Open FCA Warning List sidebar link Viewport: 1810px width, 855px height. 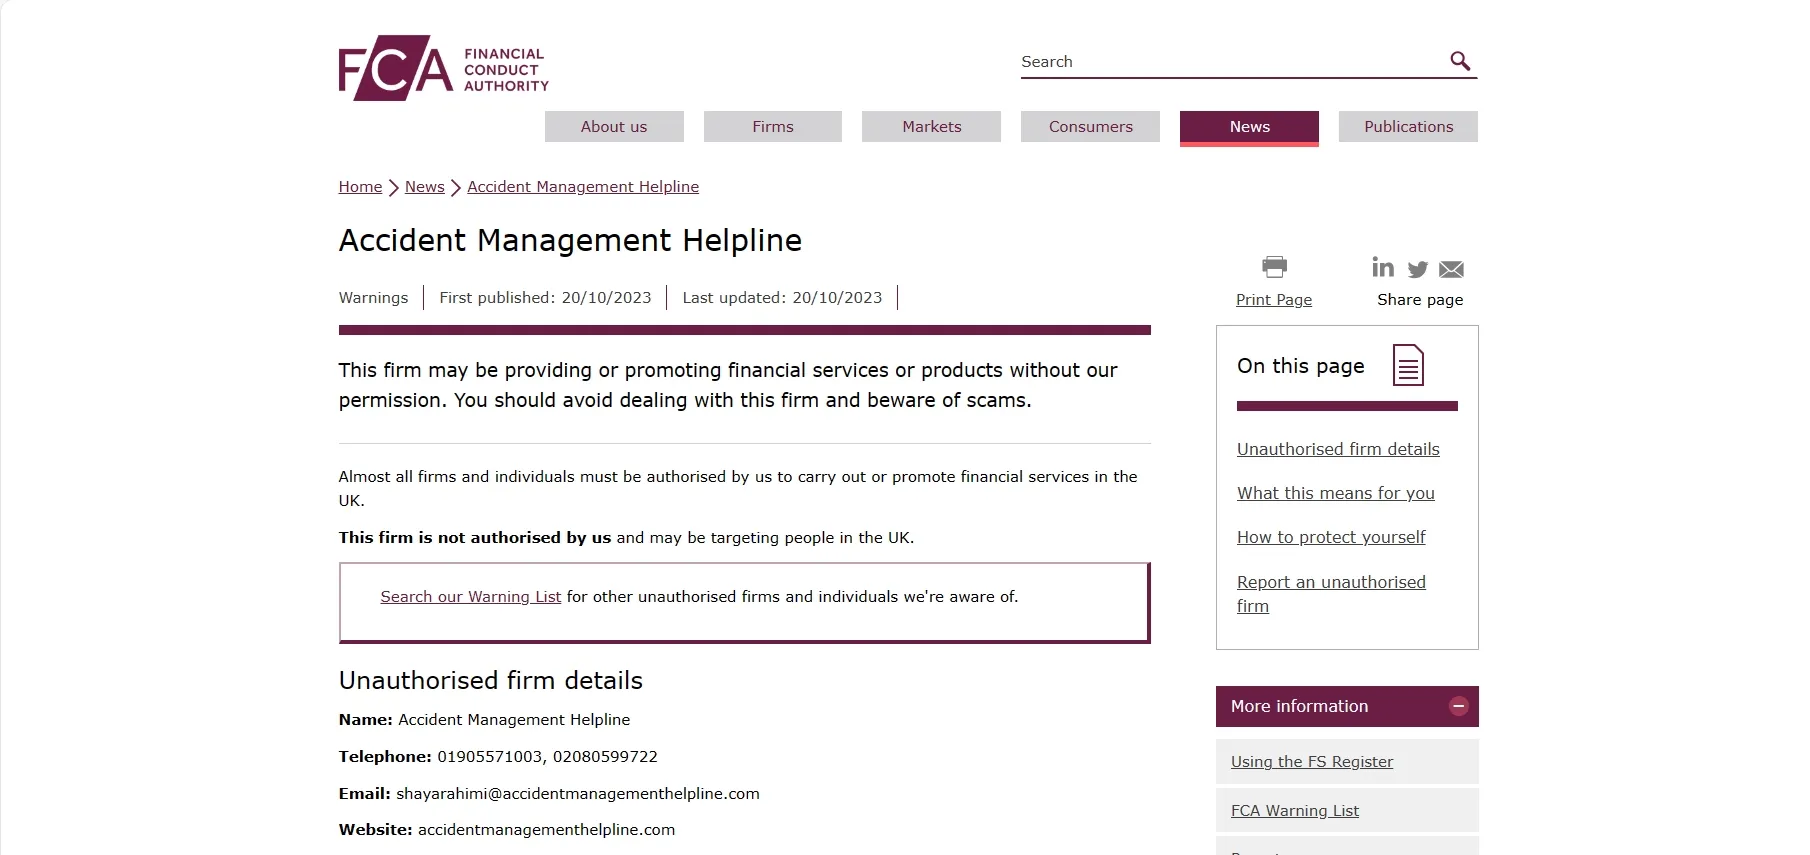(x=1295, y=811)
